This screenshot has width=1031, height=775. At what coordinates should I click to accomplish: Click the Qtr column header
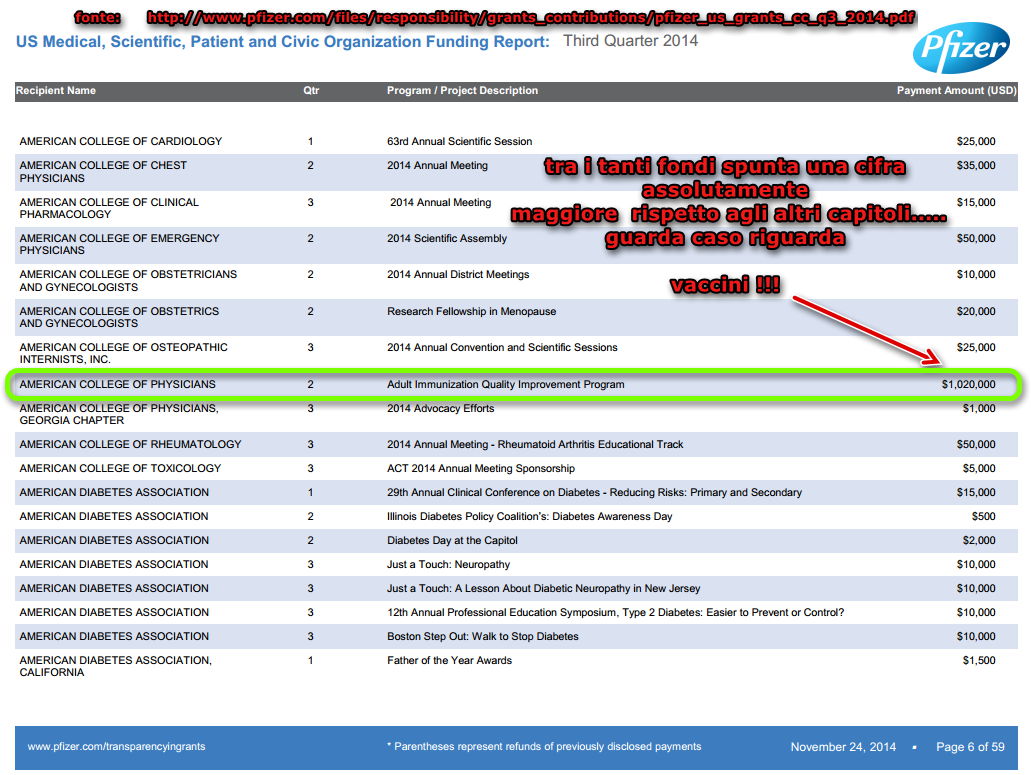pyautogui.click(x=311, y=91)
